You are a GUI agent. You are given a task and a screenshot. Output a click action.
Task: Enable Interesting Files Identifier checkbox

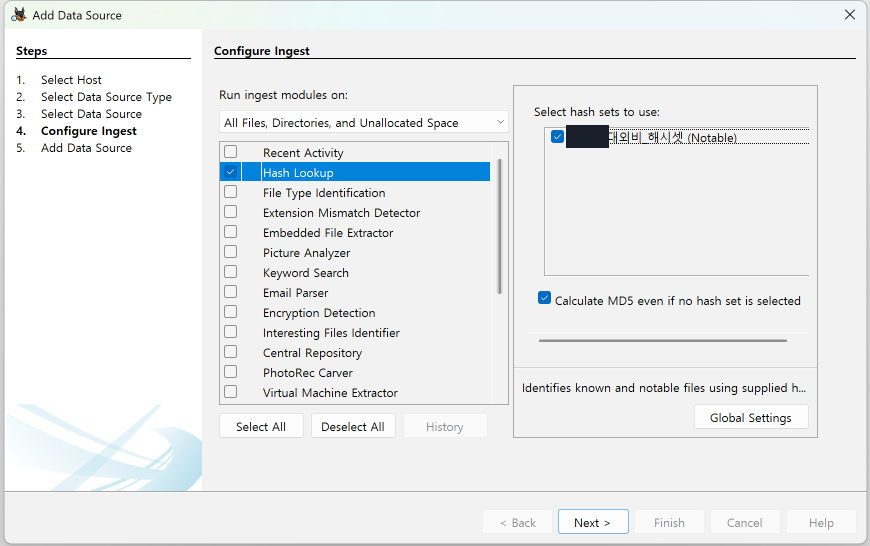click(230, 332)
